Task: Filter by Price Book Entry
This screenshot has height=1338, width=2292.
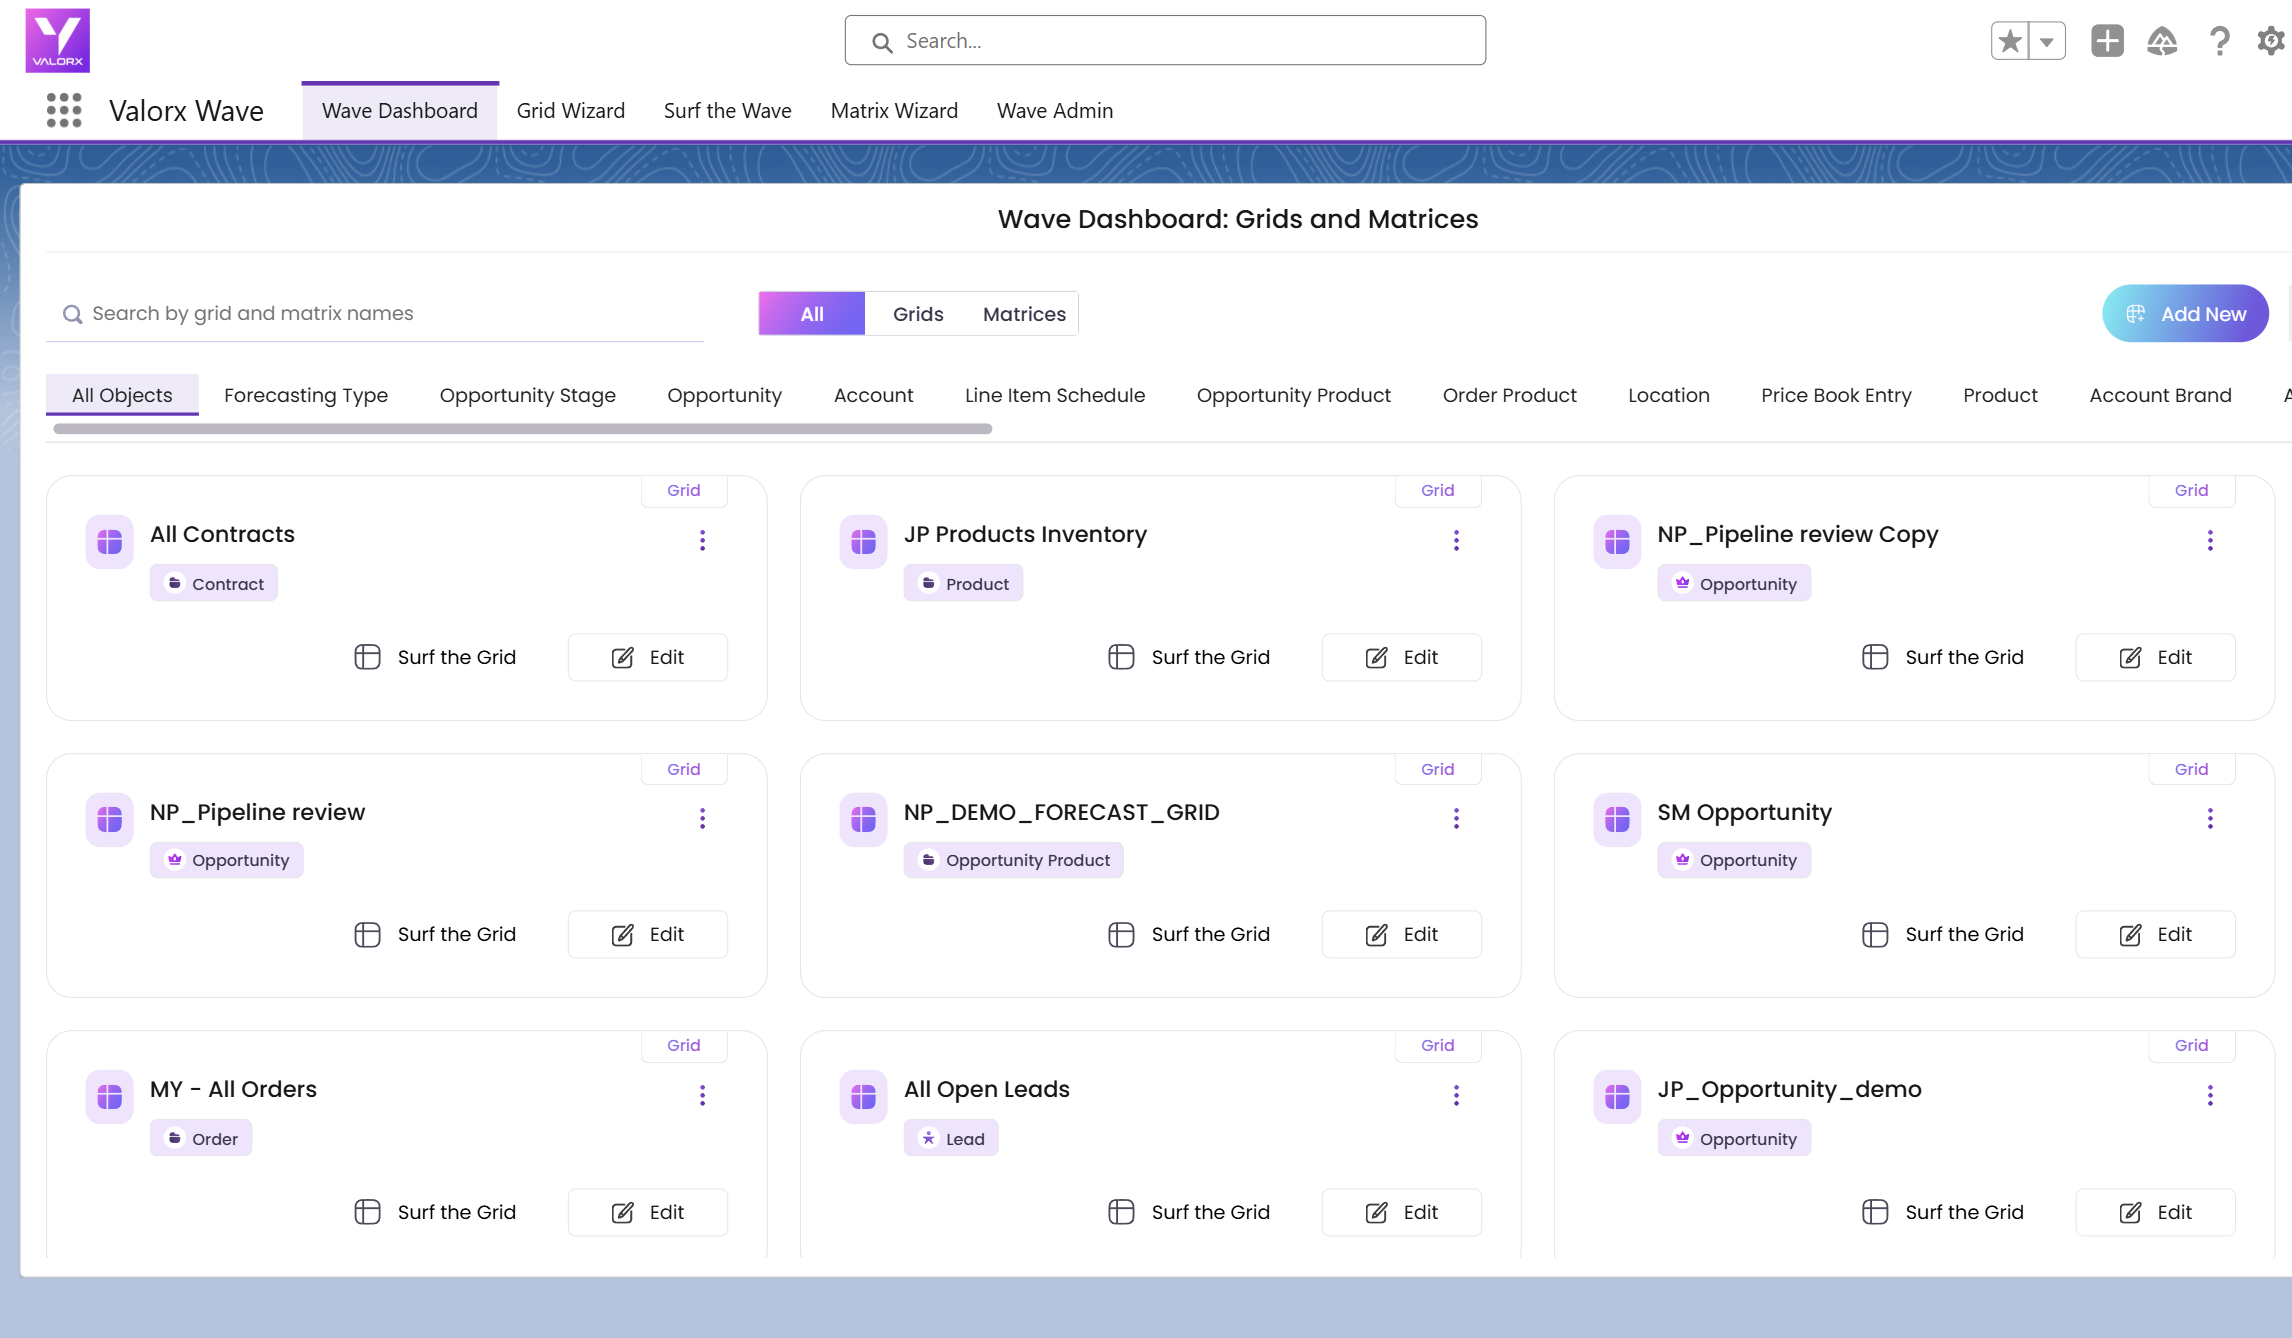Action: 1836,395
